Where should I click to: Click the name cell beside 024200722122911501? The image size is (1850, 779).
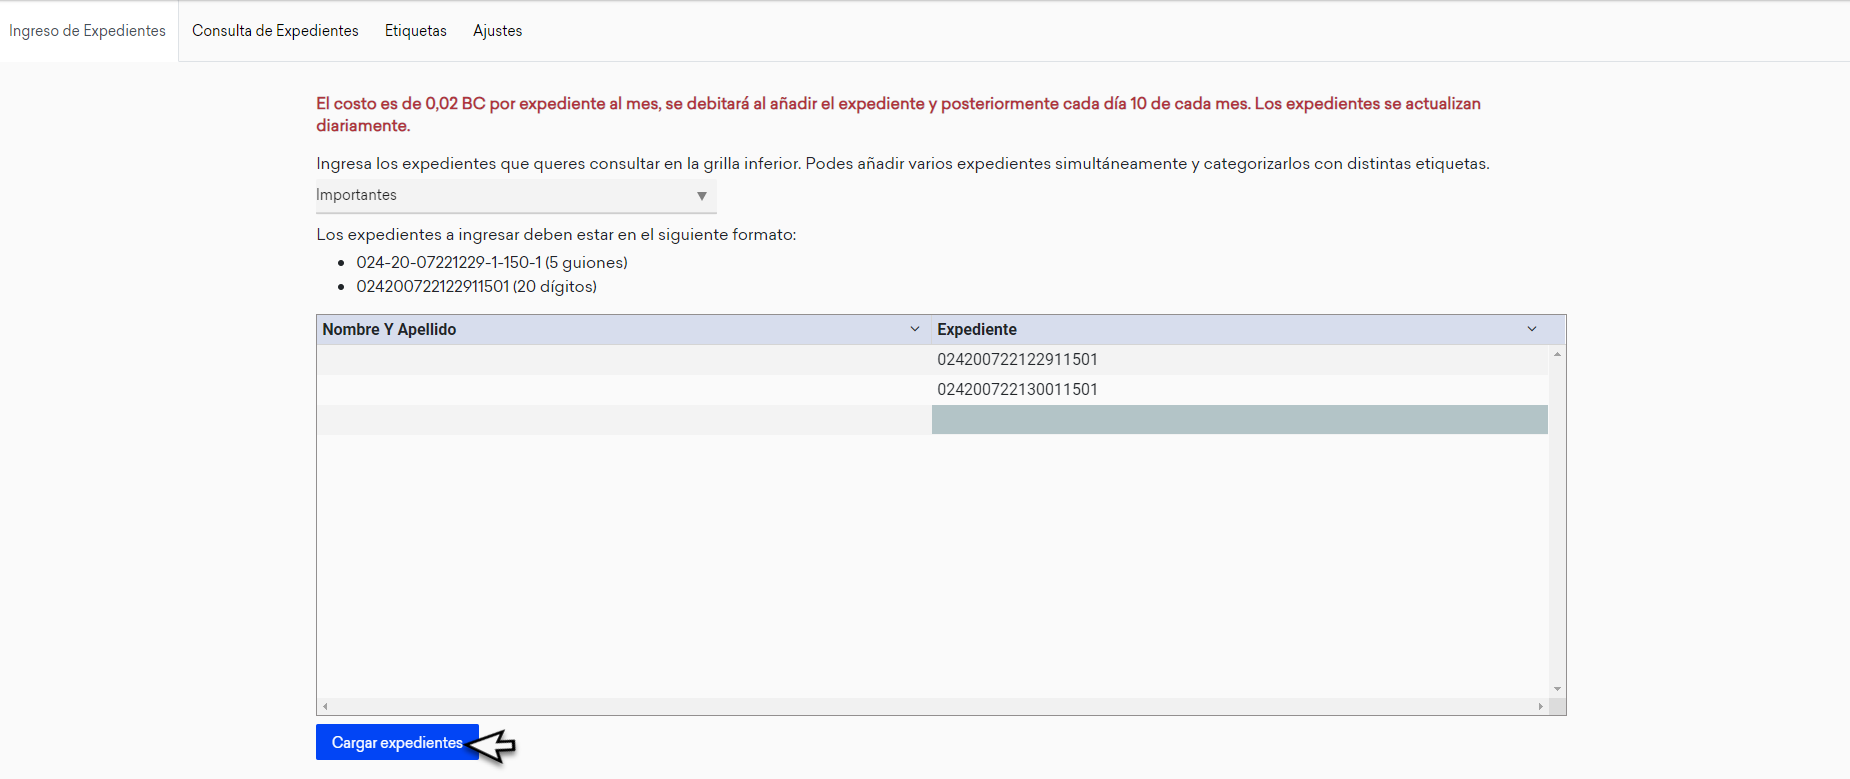(624, 360)
